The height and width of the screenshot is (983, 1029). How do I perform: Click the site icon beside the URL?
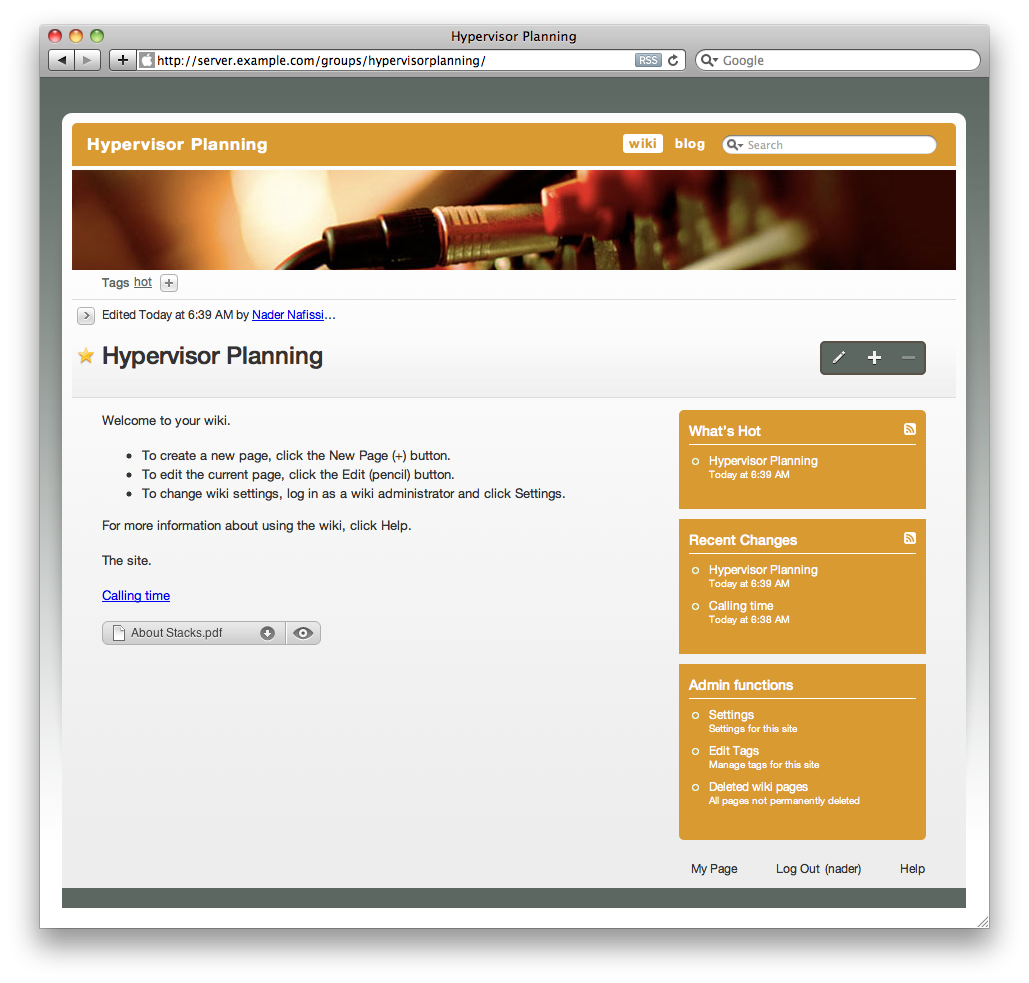[x=146, y=60]
